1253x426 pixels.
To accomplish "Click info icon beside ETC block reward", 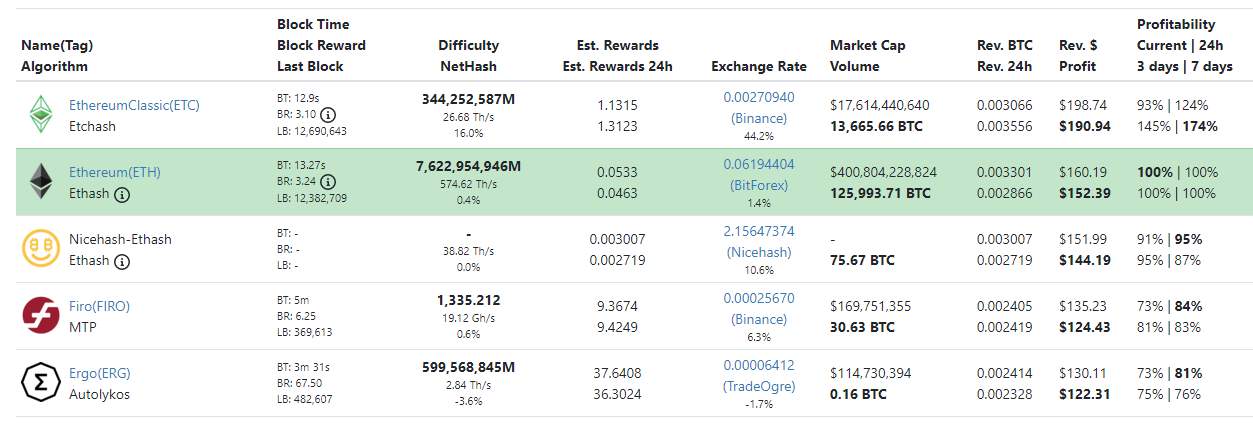I will click(327, 114).
